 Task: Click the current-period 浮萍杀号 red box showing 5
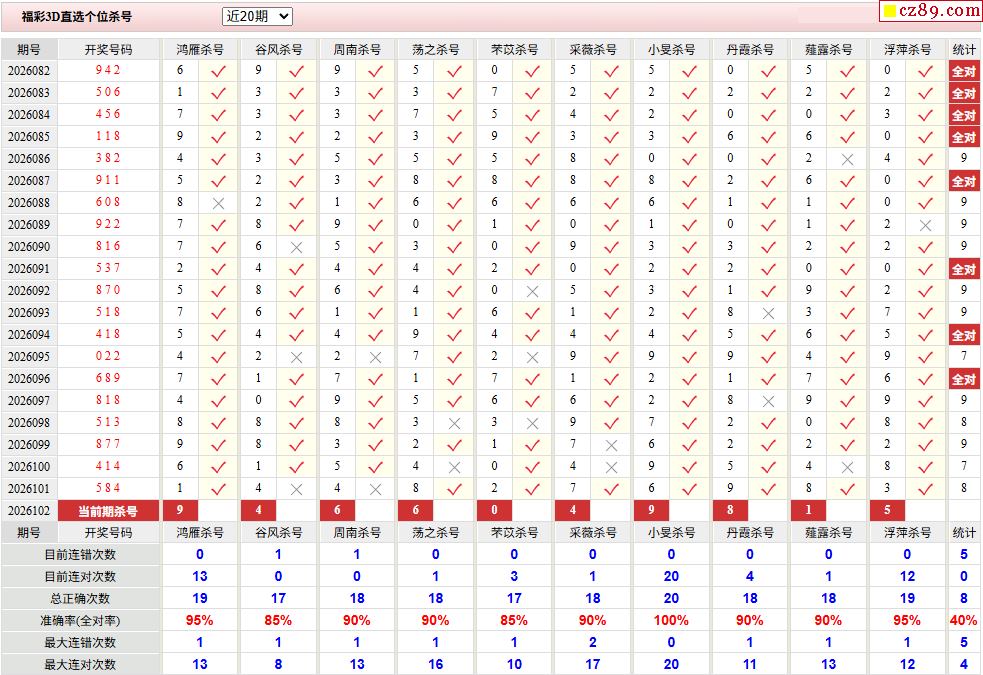887,510
